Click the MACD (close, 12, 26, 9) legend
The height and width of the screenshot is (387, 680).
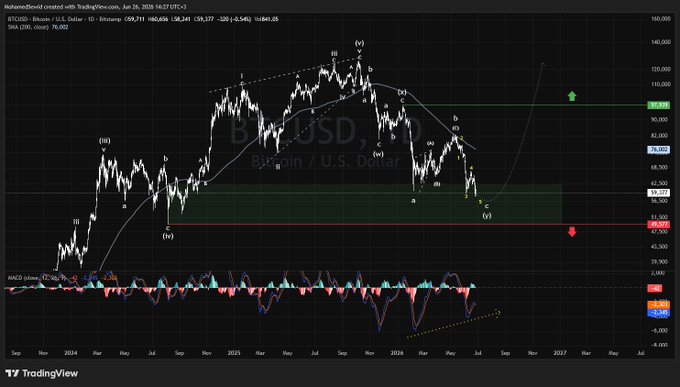click(x=37, y=278)
